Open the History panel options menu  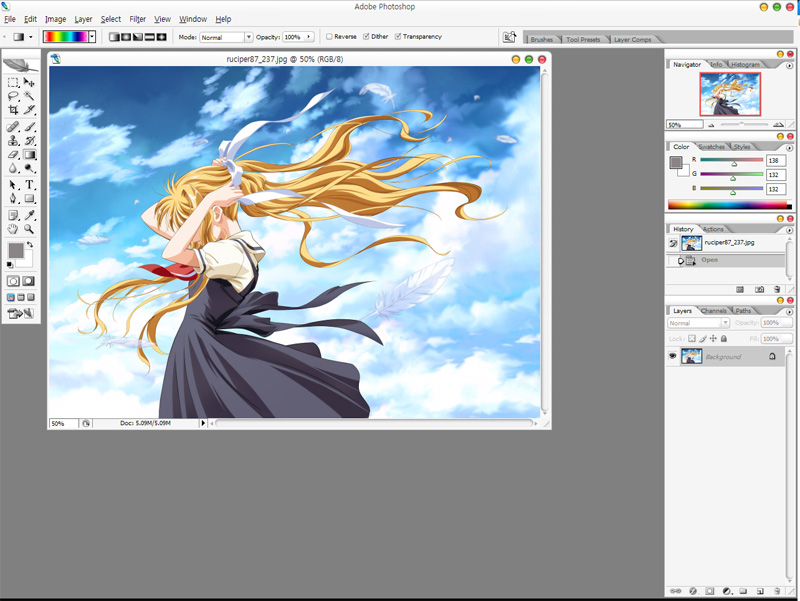(x=789, y=230)
